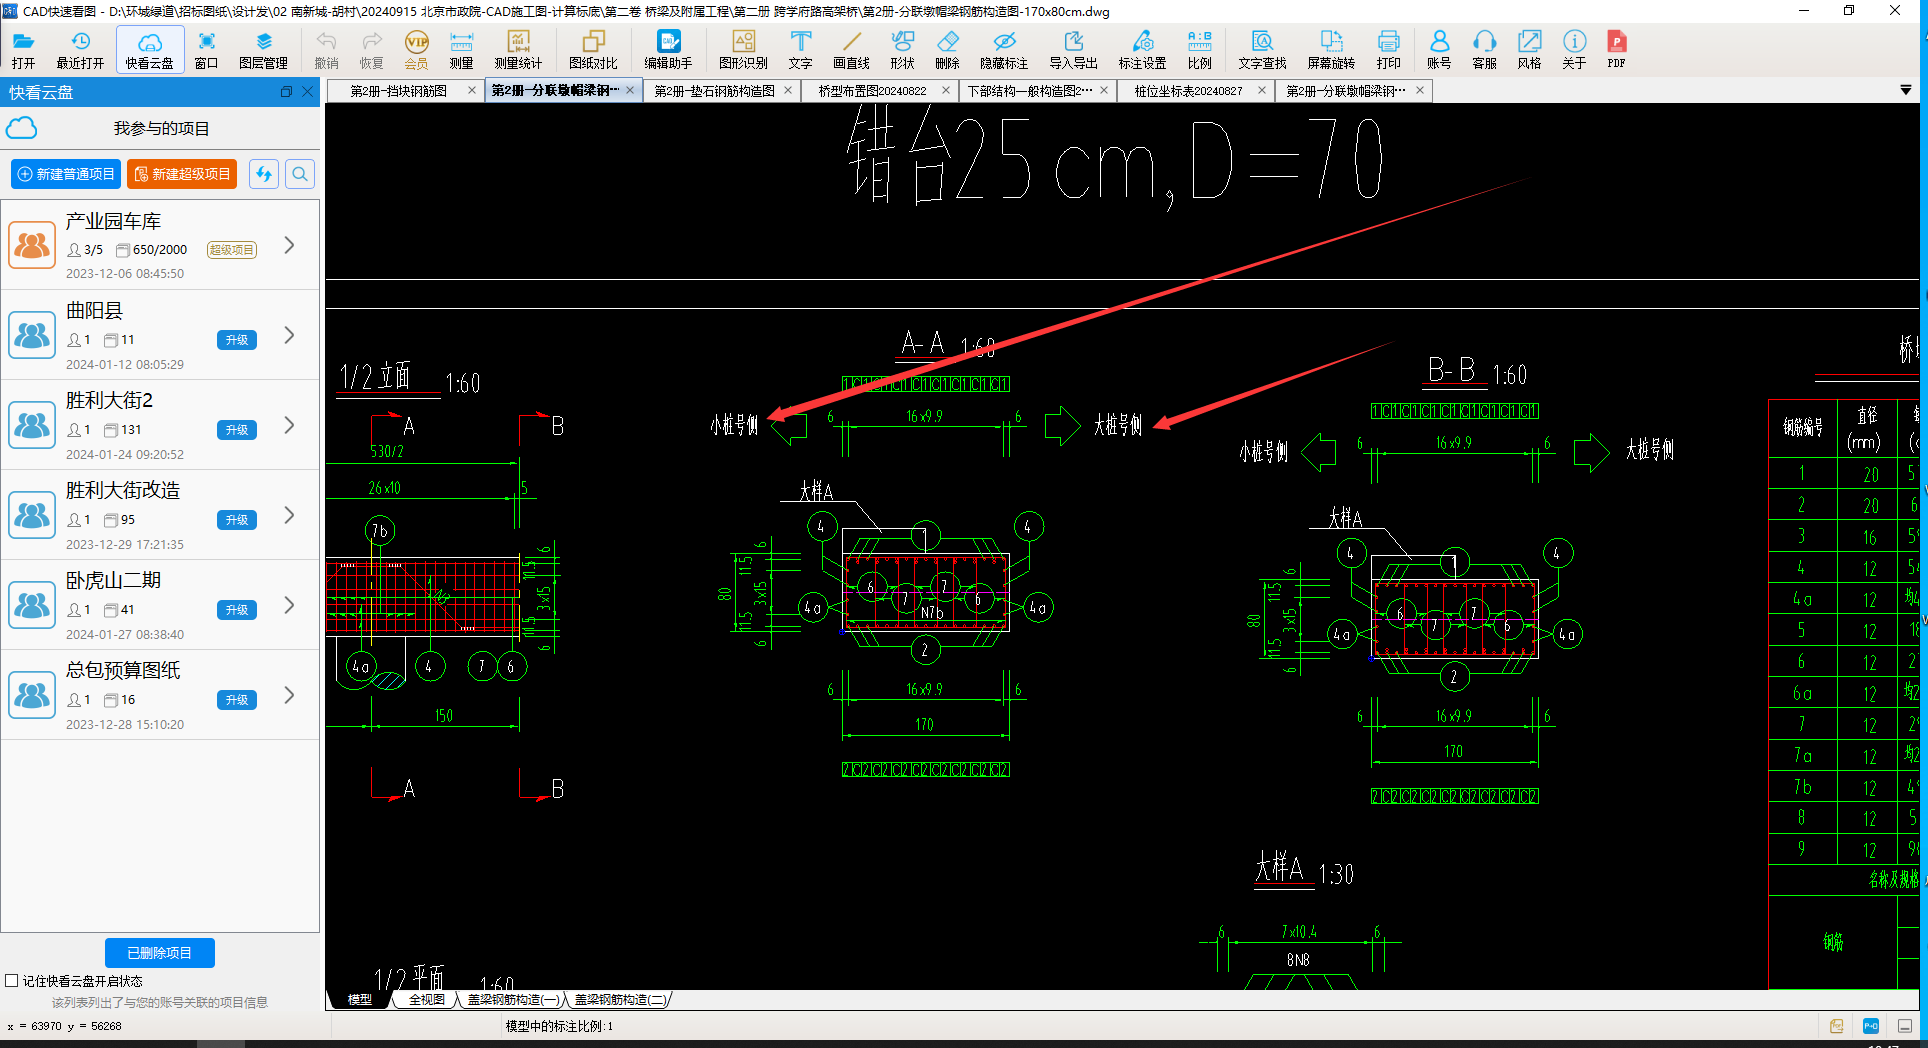This screenshot has width=1928, height=1048.
Task: Click the 我参与的项目 heading
Action: (161, 129)
